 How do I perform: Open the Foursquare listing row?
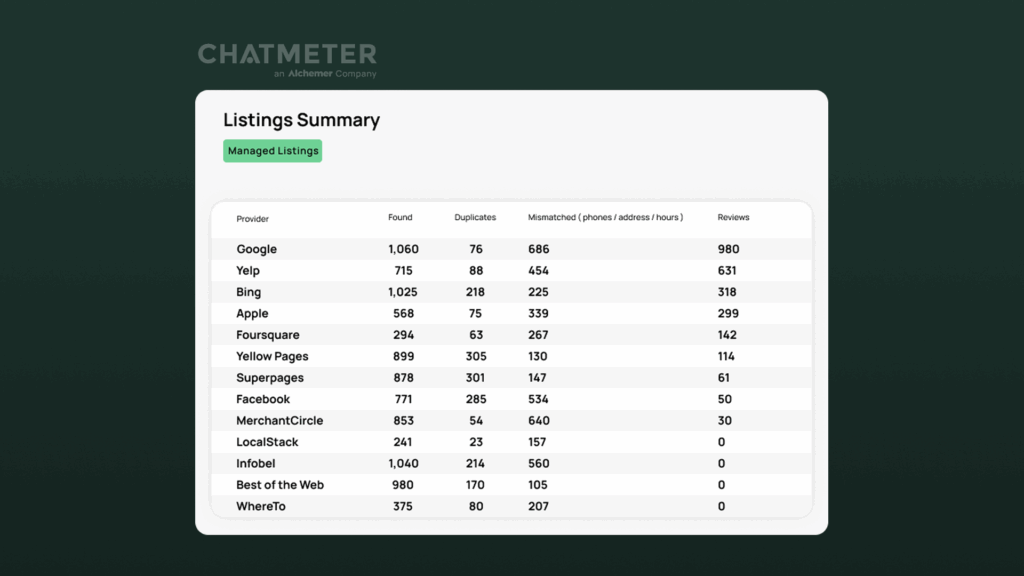[x=268, y=335]
